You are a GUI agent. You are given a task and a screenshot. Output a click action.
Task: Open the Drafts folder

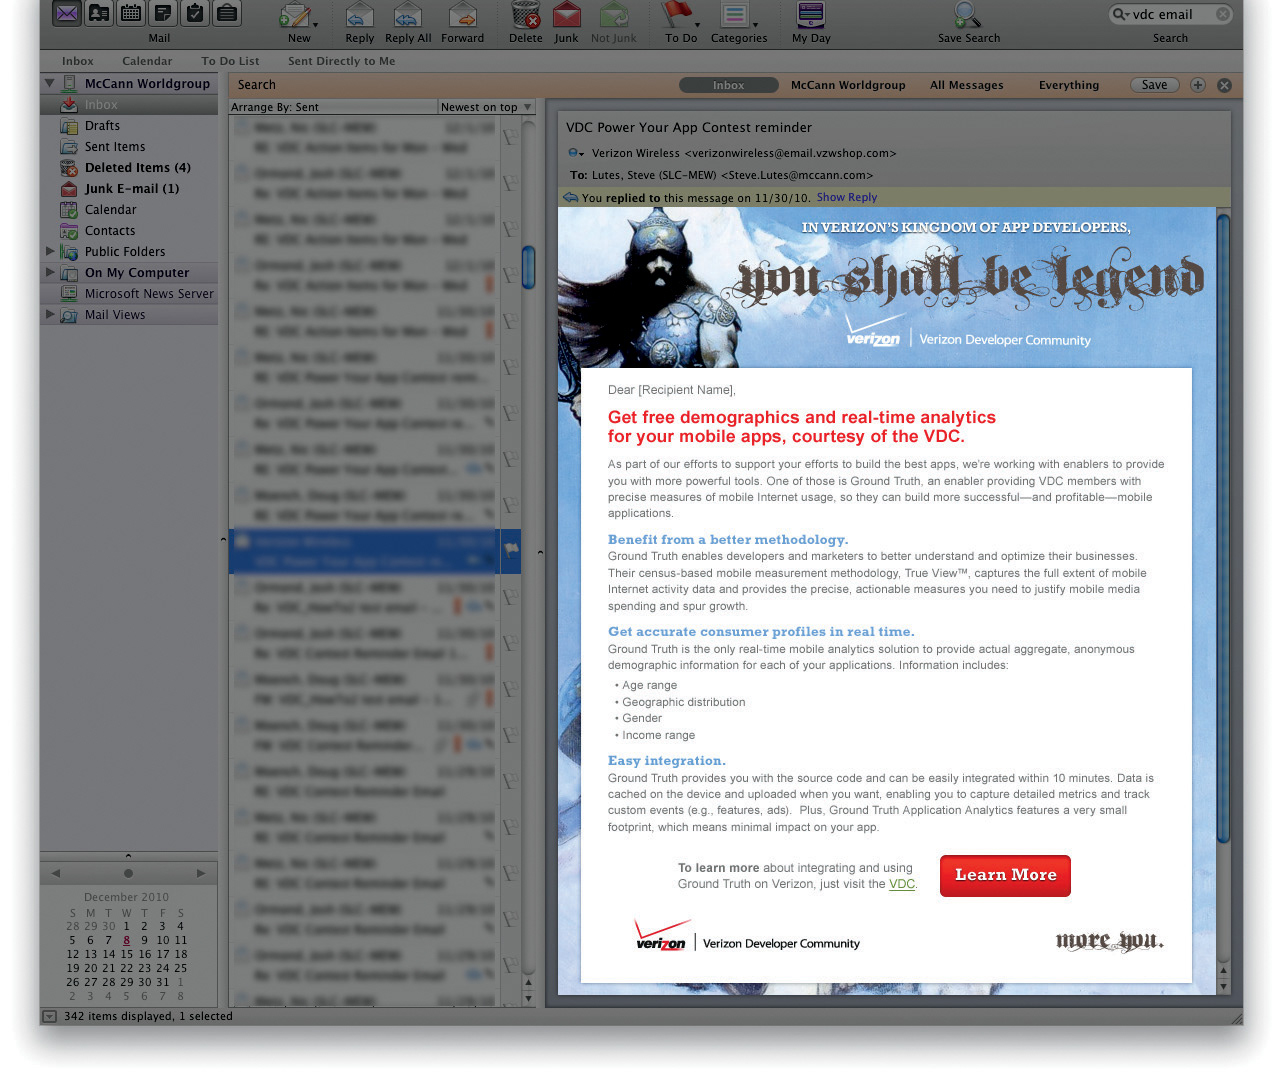click(129, 126)
